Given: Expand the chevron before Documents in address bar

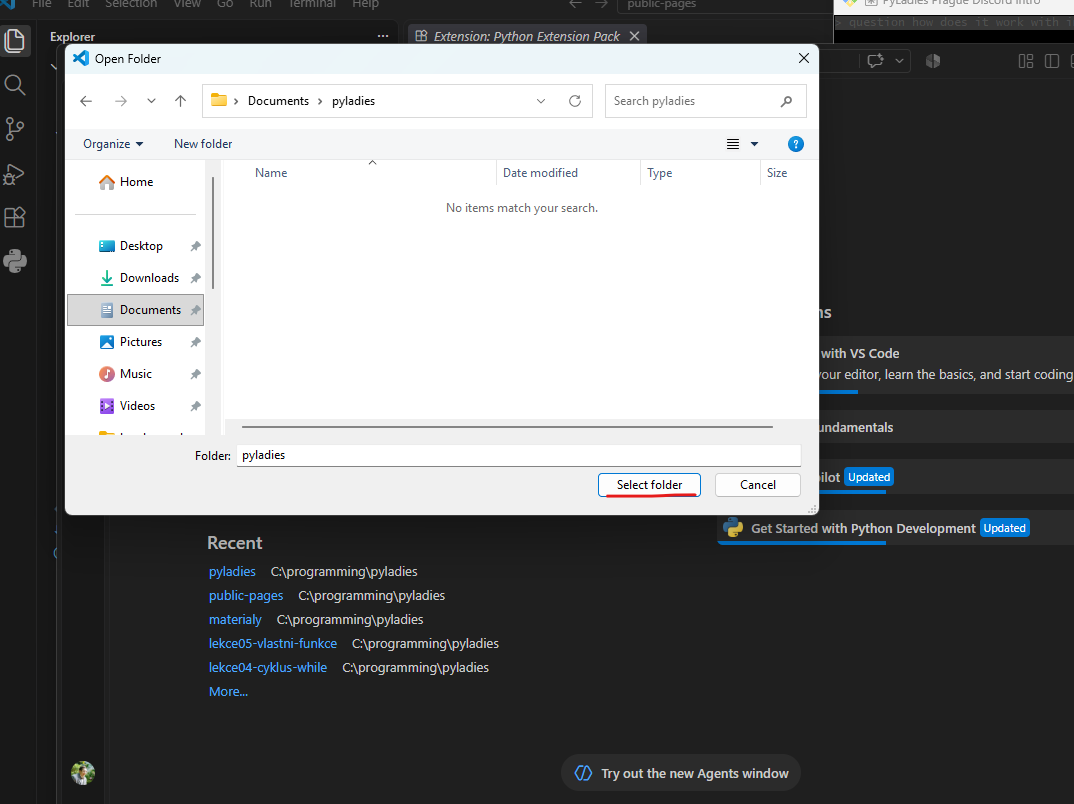Looking at the screenshot, I should click(236, 101).
